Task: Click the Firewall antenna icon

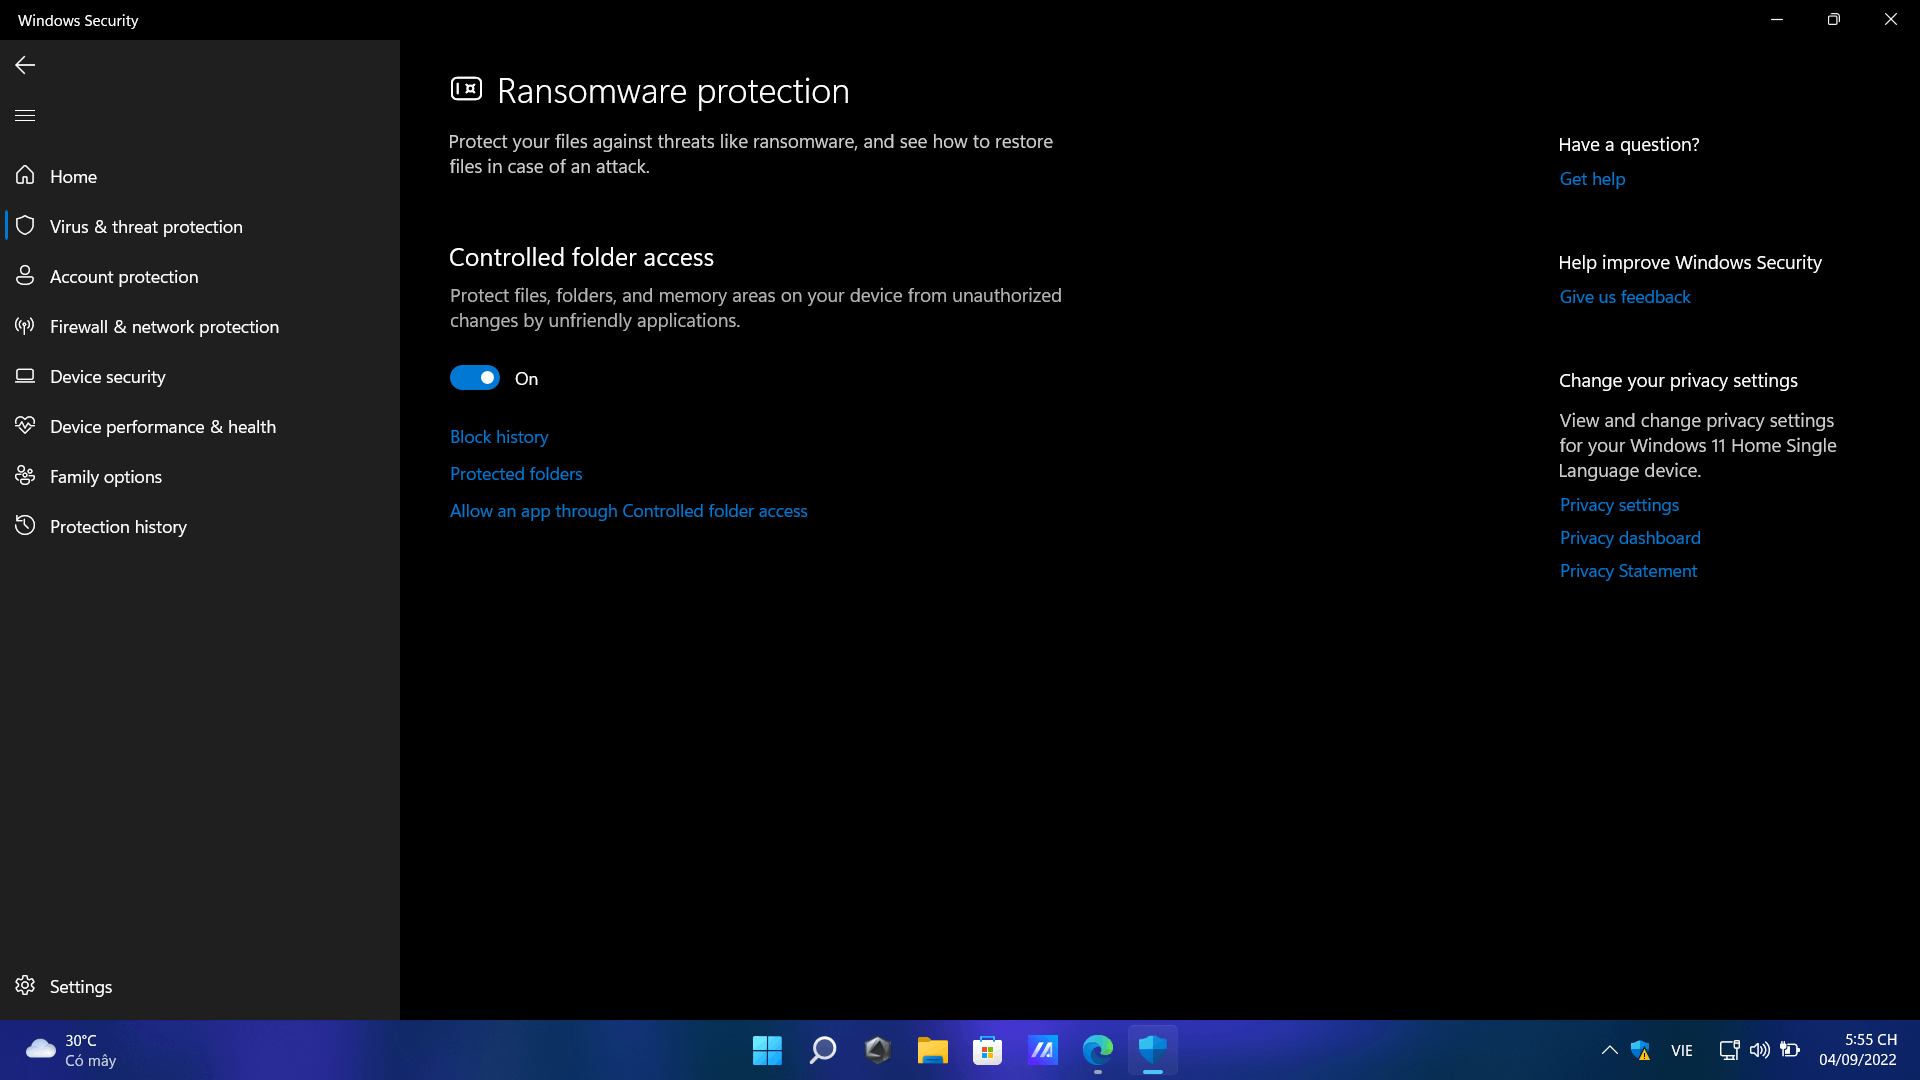Action: coord(25,325)
